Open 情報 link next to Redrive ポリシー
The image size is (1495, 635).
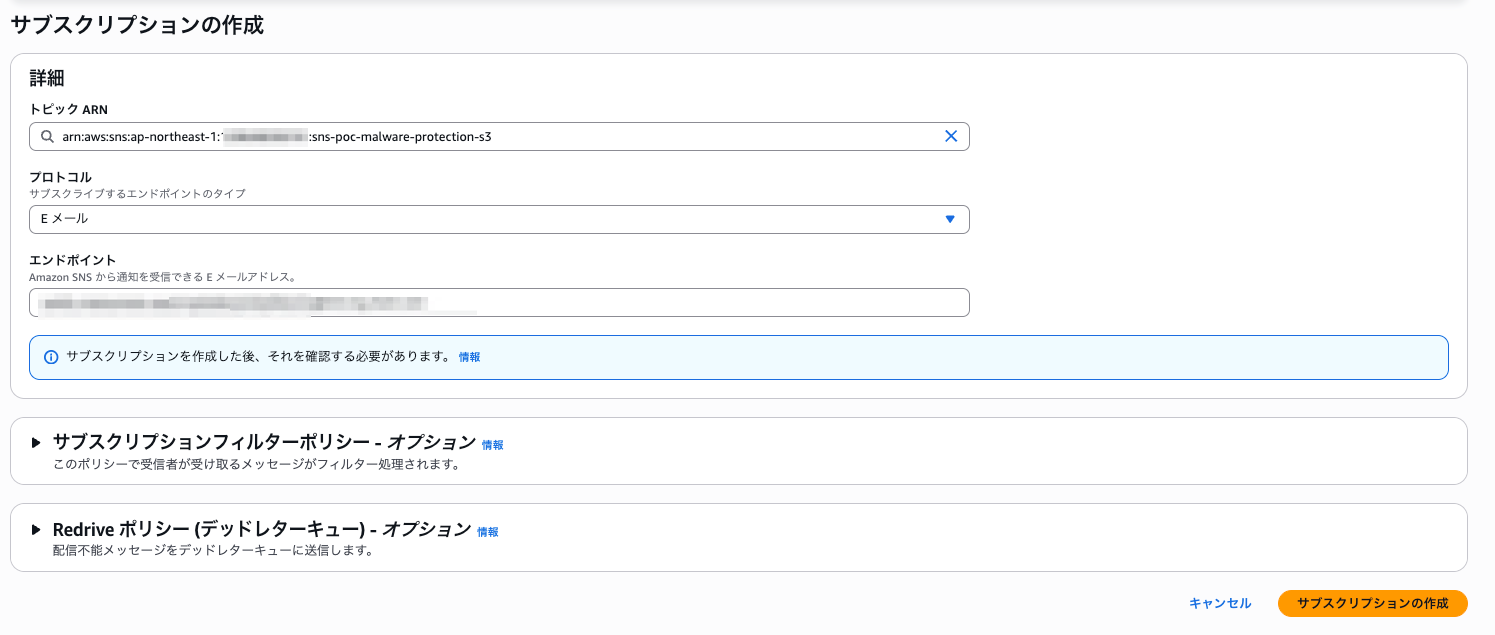point(488,532)
